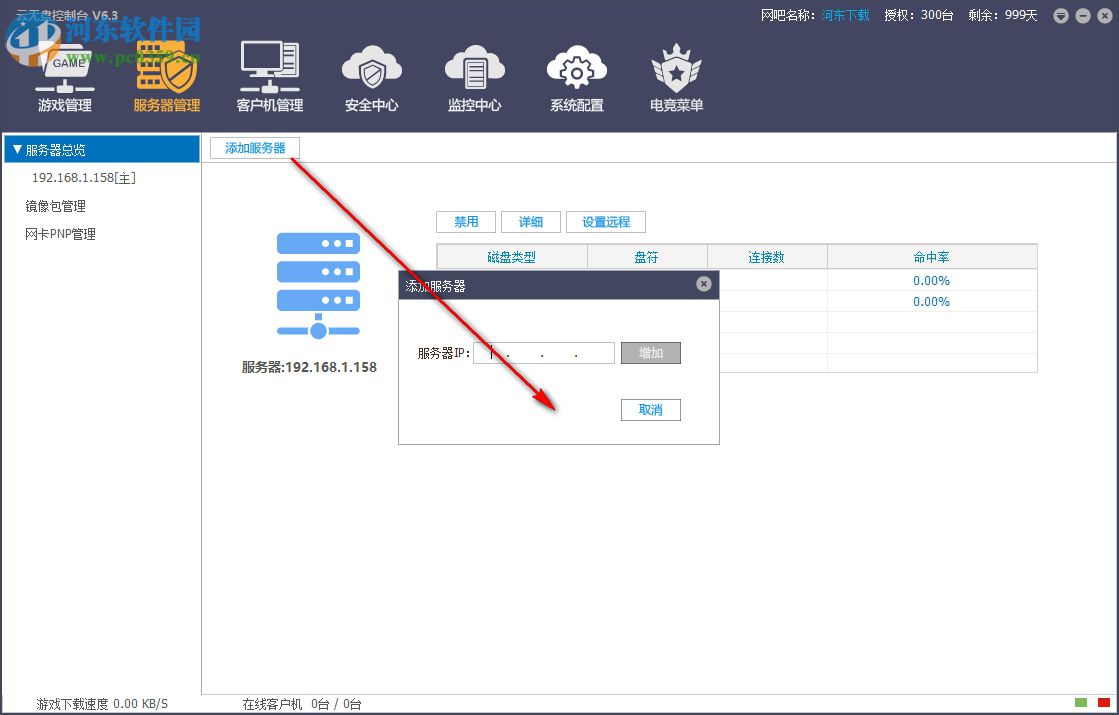Sort the table by the 命中率 column header
The width and height of the screenshot is (1119, 715).
pyautogui.click(x=931, y=256)
